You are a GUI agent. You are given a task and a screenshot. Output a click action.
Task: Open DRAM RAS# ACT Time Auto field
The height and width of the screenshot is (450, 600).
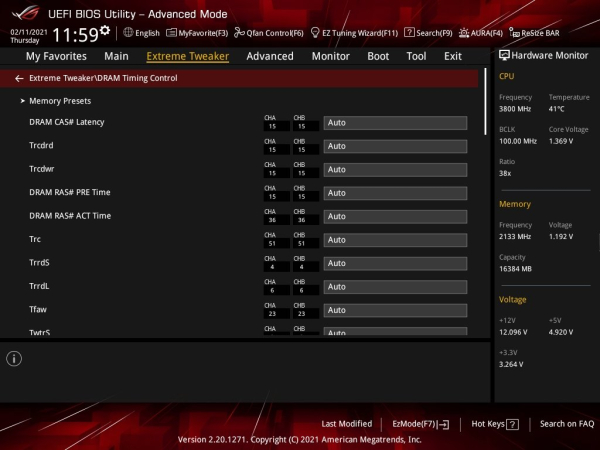pyautogui.click(x=395, y=216)
